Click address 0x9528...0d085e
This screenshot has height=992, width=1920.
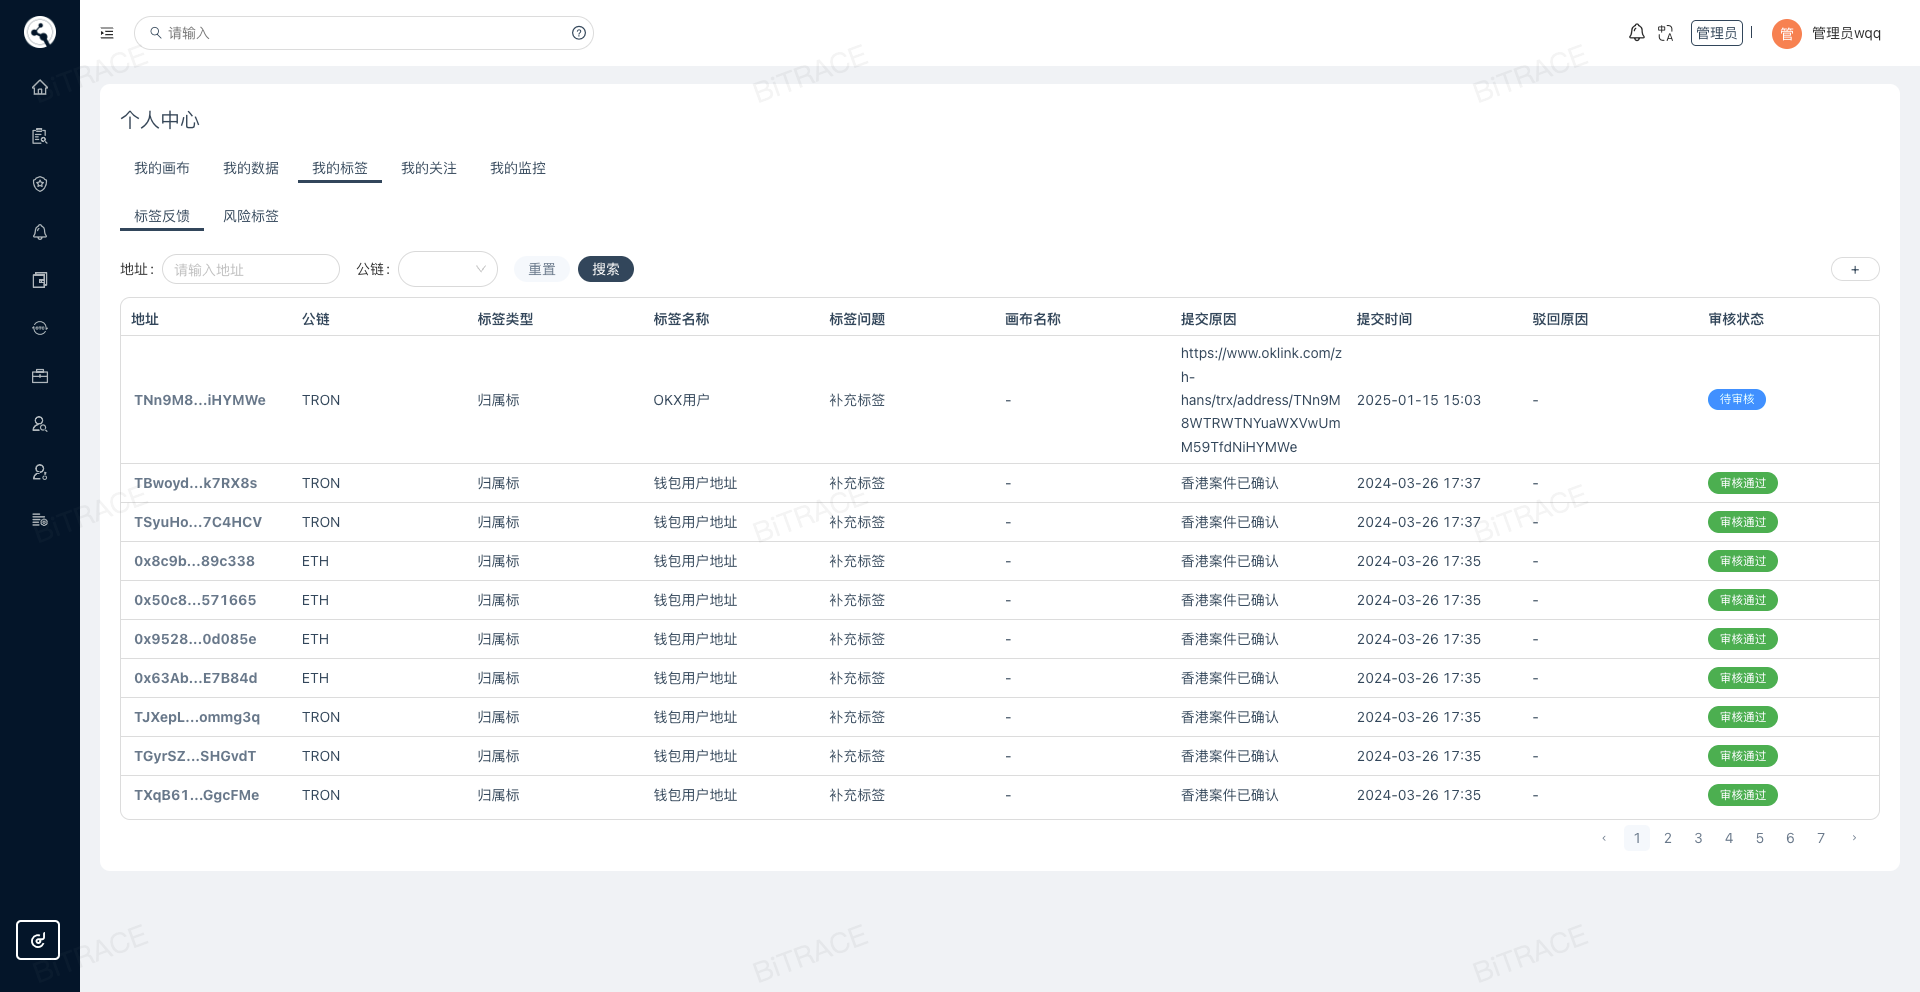(x=195, y=639)
